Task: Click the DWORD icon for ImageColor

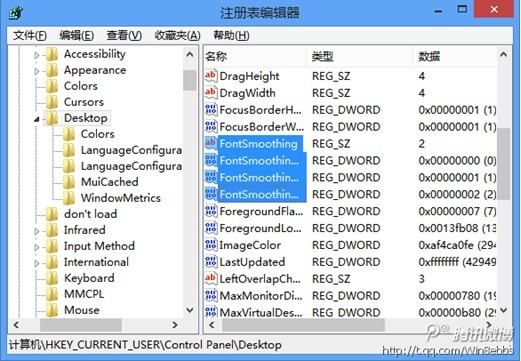Action: click(211, 245)
